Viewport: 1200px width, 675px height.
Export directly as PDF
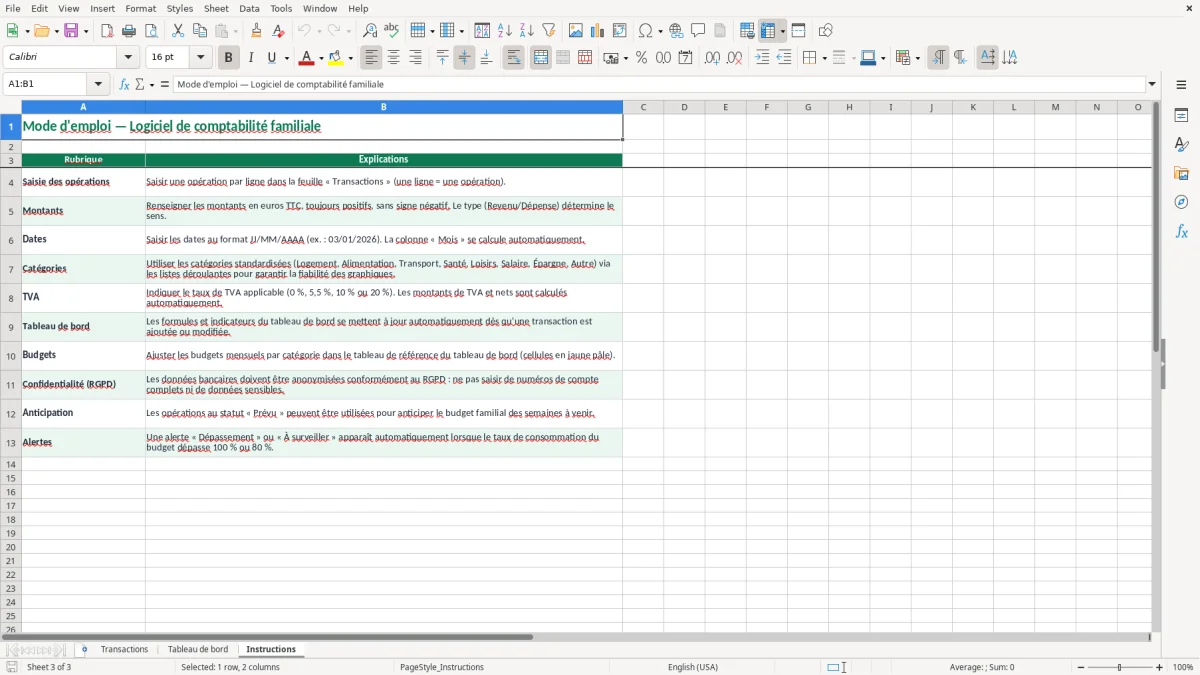coord(107,31)
